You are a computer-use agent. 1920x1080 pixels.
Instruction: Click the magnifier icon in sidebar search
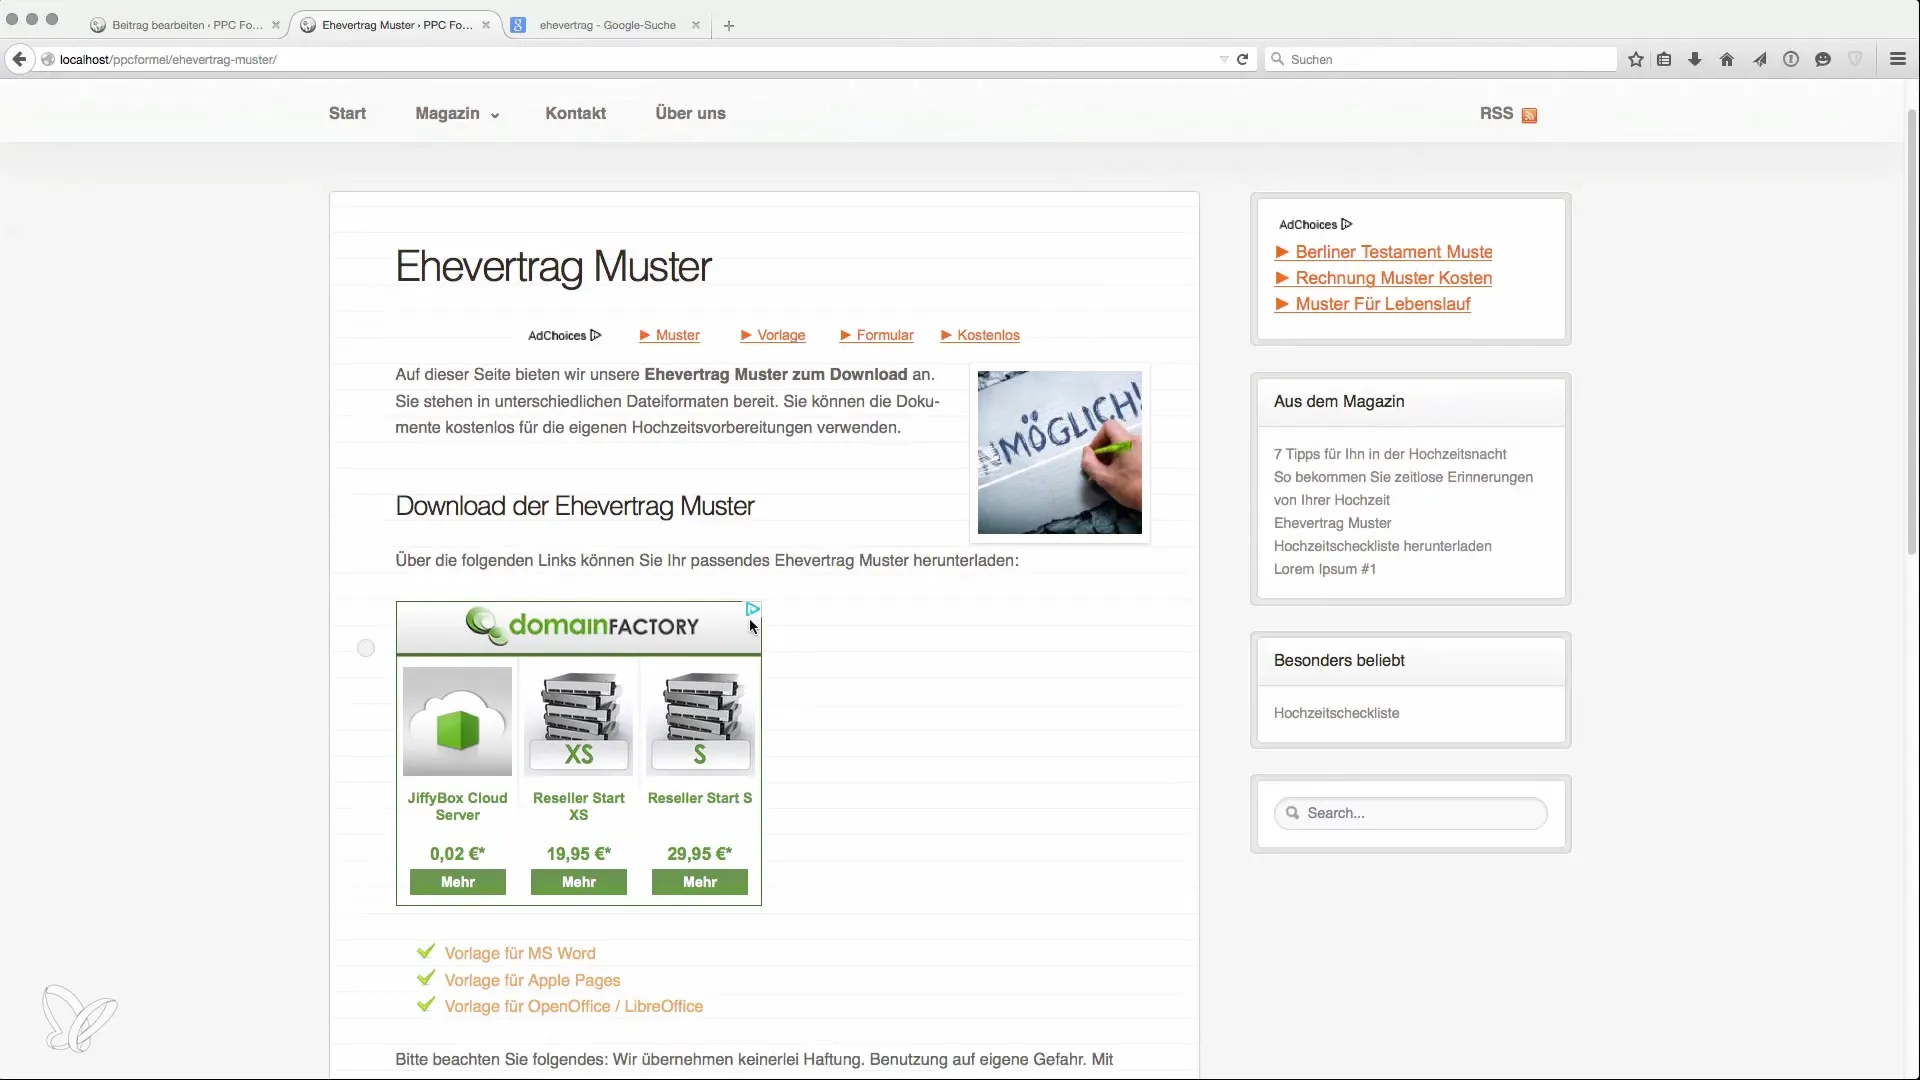coord(1292,813)
